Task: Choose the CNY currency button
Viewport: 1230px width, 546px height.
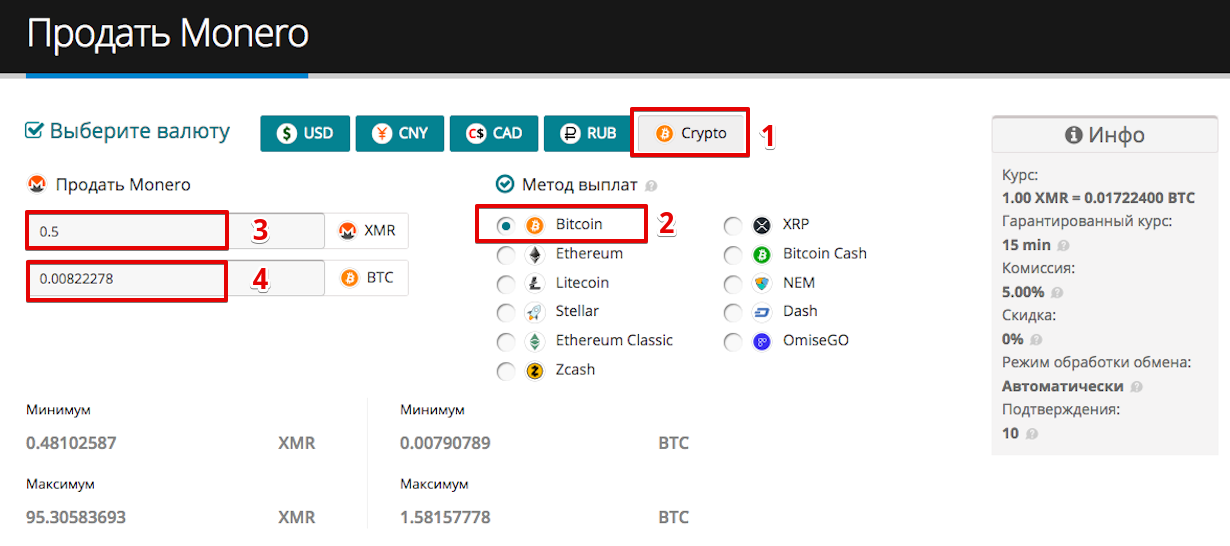Action: 399,133
